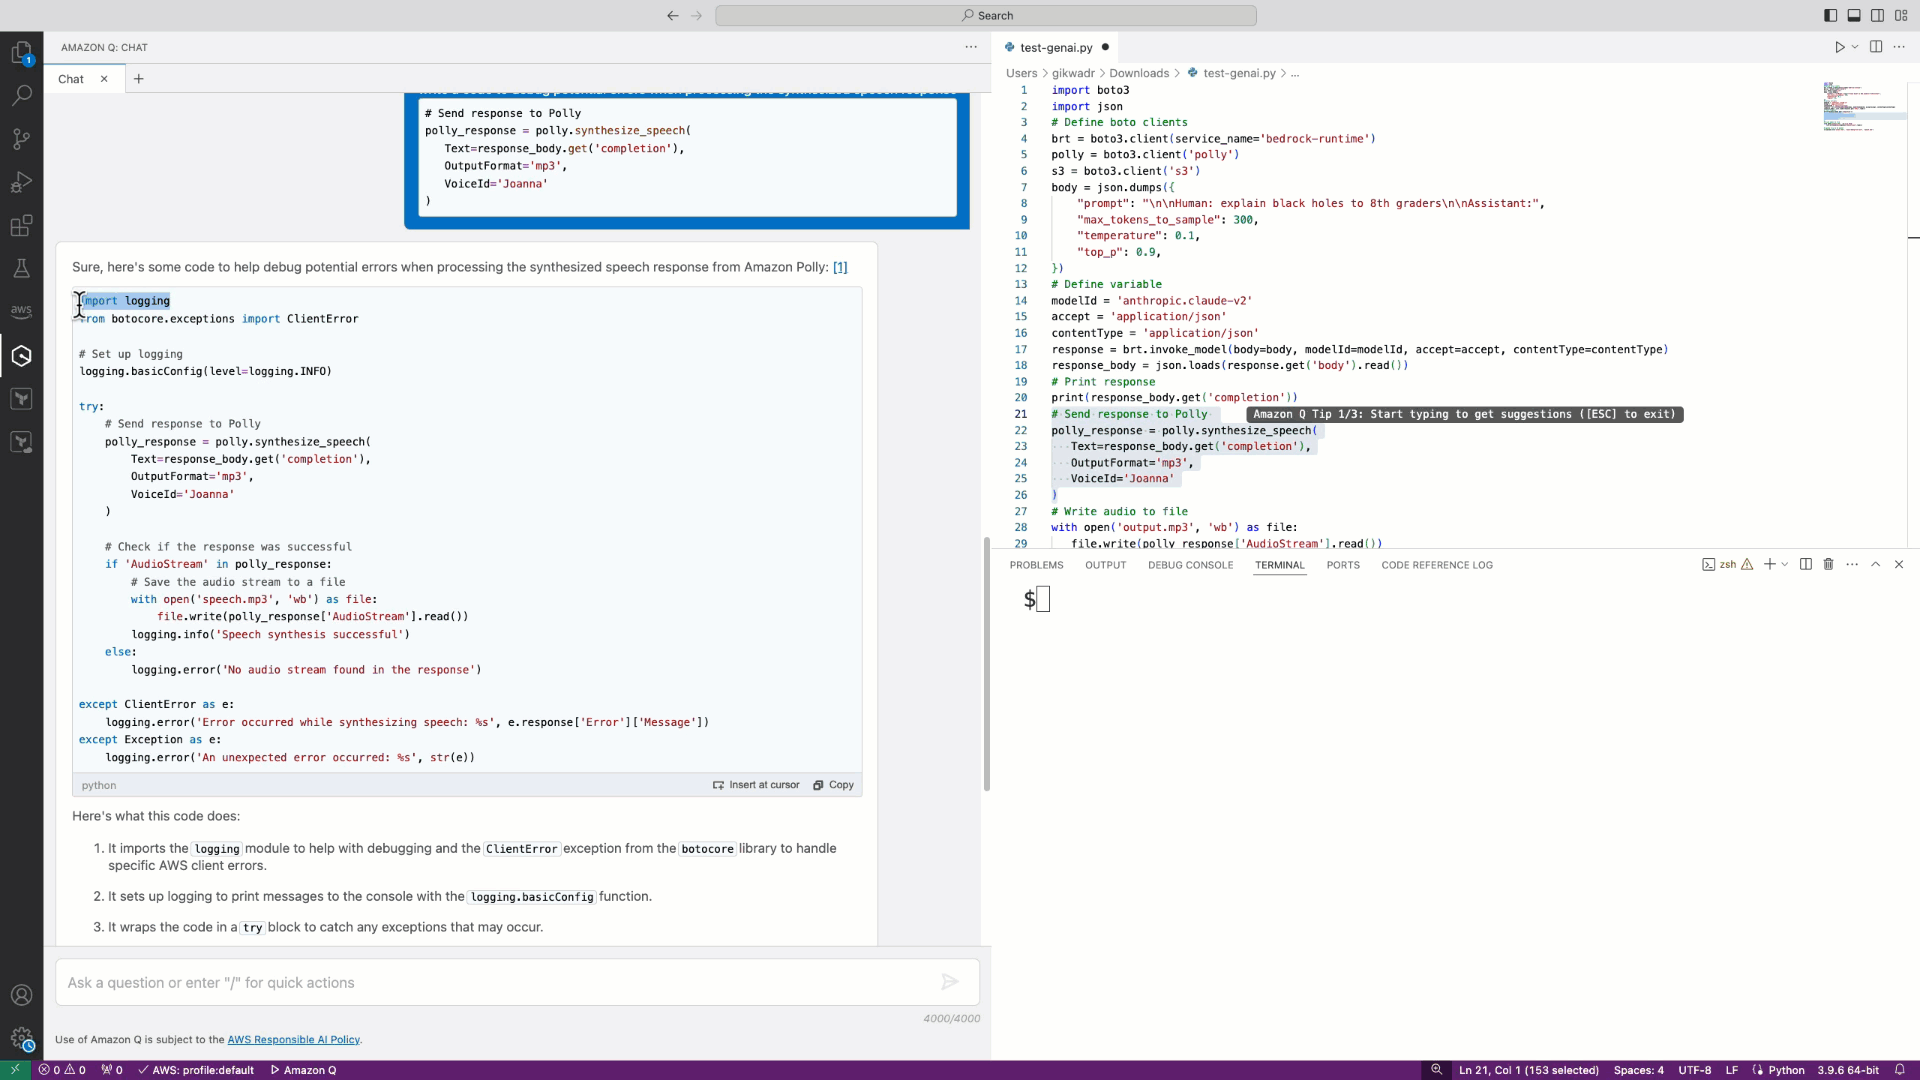1920x1080 pixels.
Task: Run the test-genai.py file with the play button
Action: [1840, 47]
